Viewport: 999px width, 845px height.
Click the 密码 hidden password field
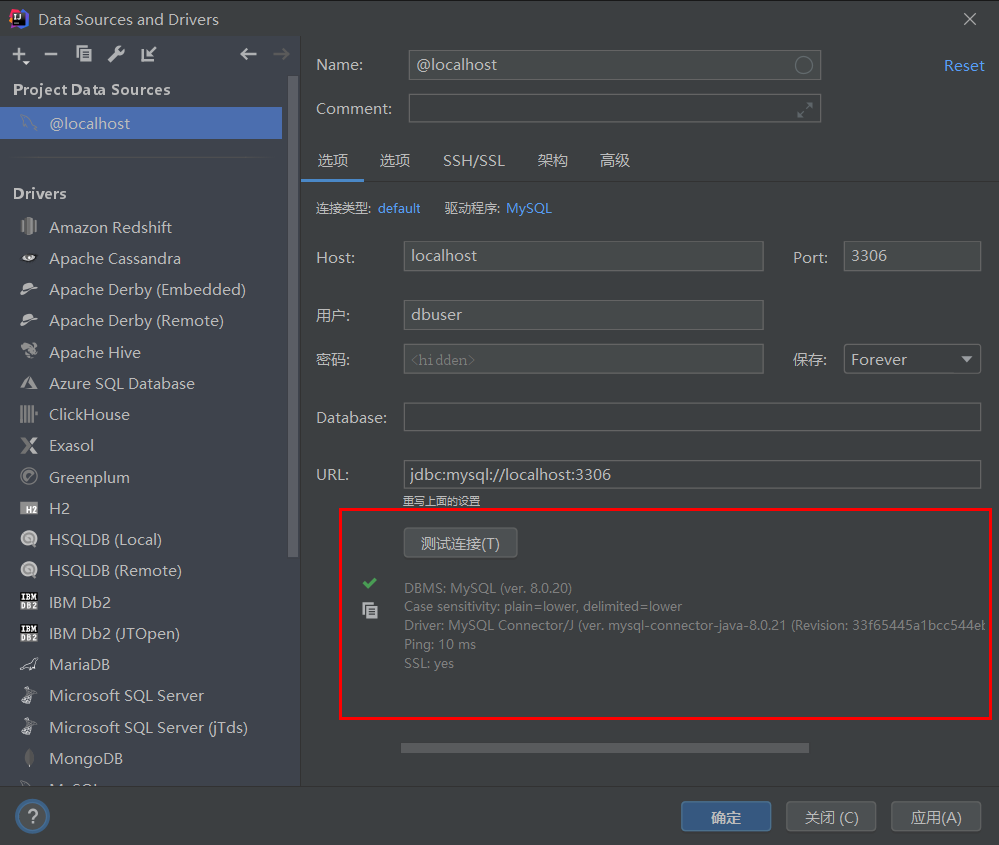click(584, 359)
